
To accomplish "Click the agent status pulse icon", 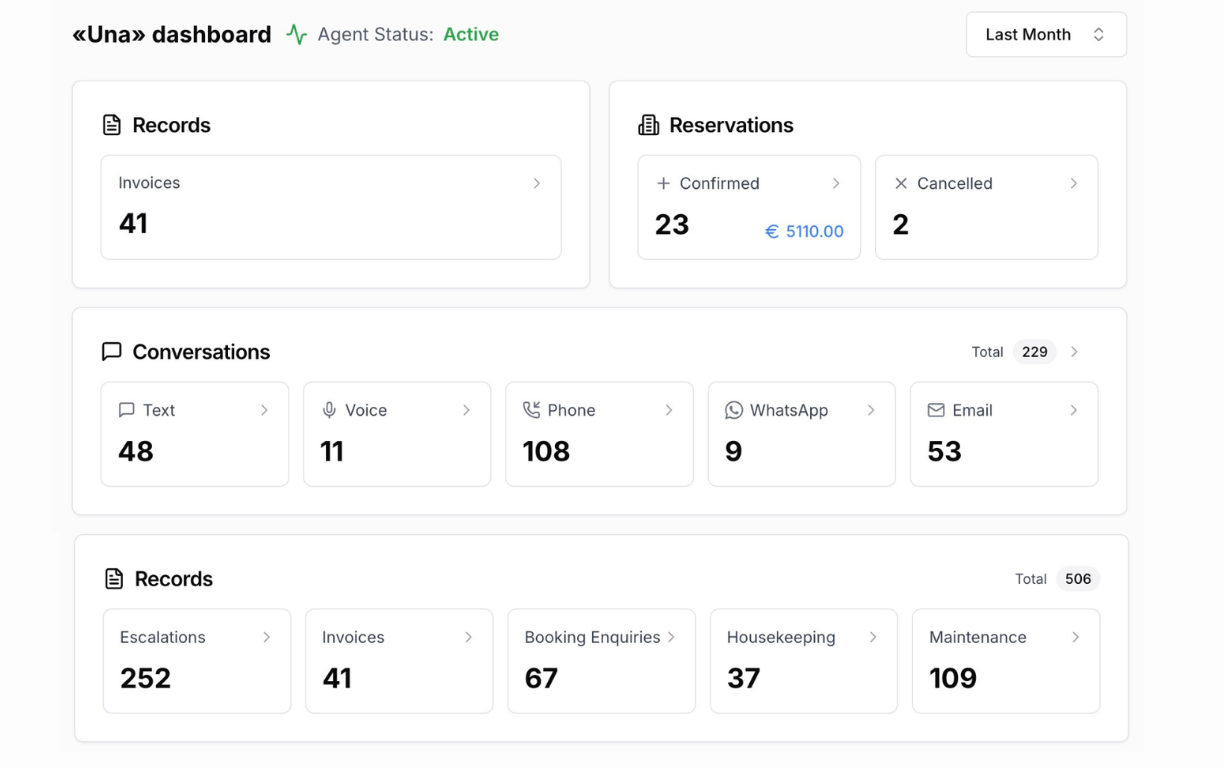I will [296, 34].
